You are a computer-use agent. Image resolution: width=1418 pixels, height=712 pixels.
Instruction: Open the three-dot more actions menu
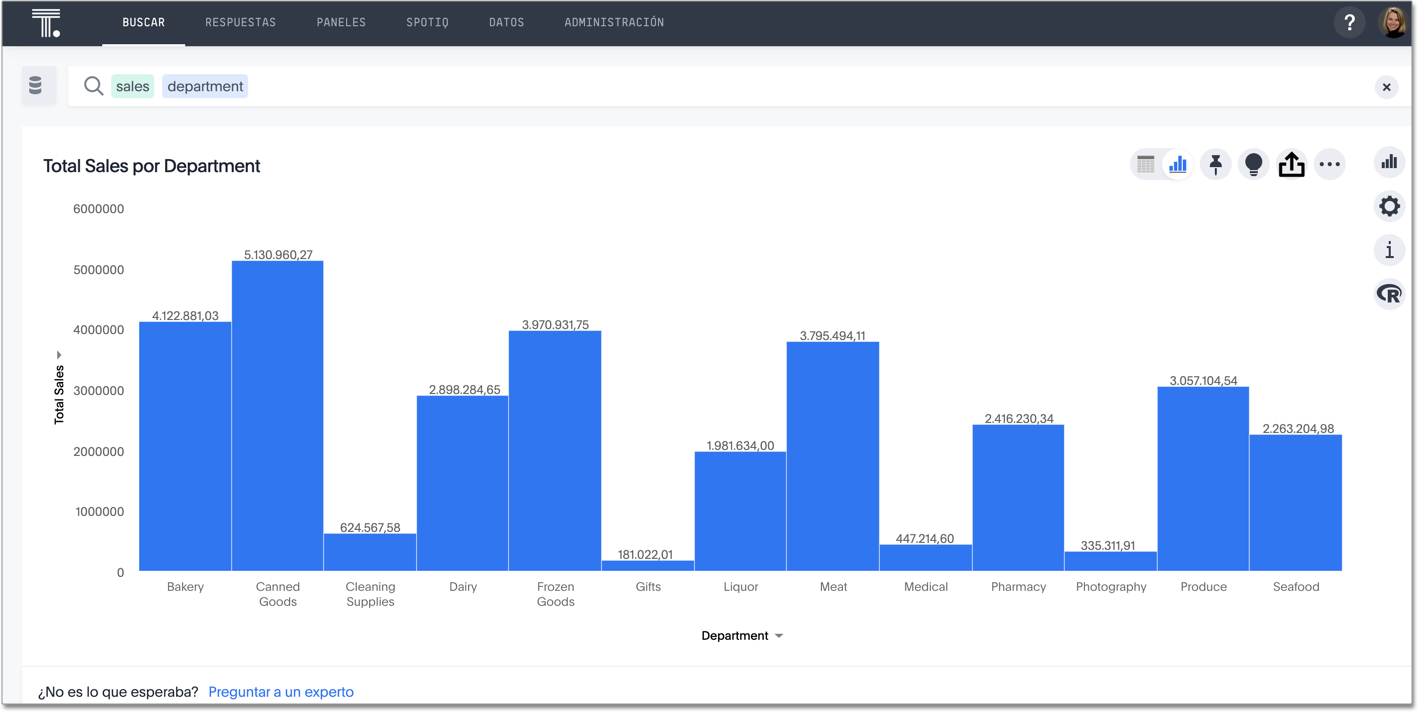coord(1329,164)
